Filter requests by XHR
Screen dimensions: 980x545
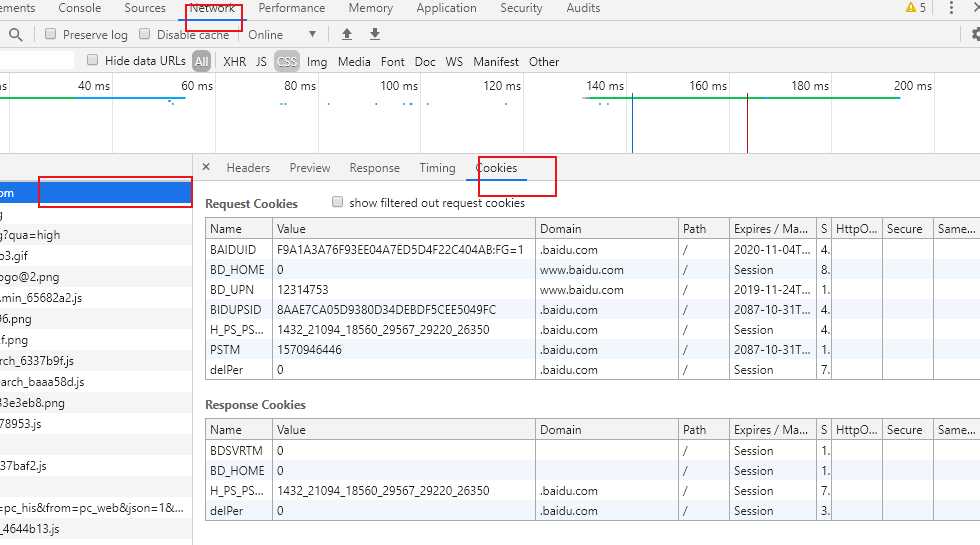234,61
